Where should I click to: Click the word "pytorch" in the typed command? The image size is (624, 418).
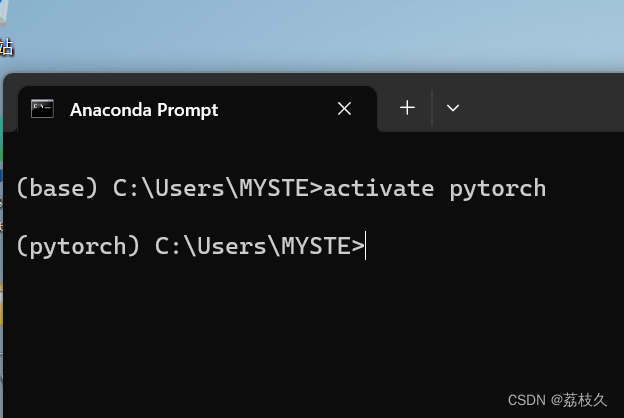pos(497,188)
